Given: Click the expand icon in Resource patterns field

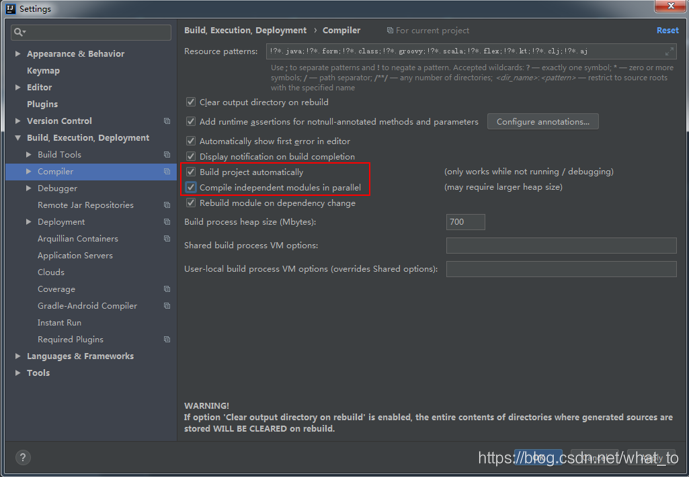Looking at the screenshot, I should click(669, 51).
